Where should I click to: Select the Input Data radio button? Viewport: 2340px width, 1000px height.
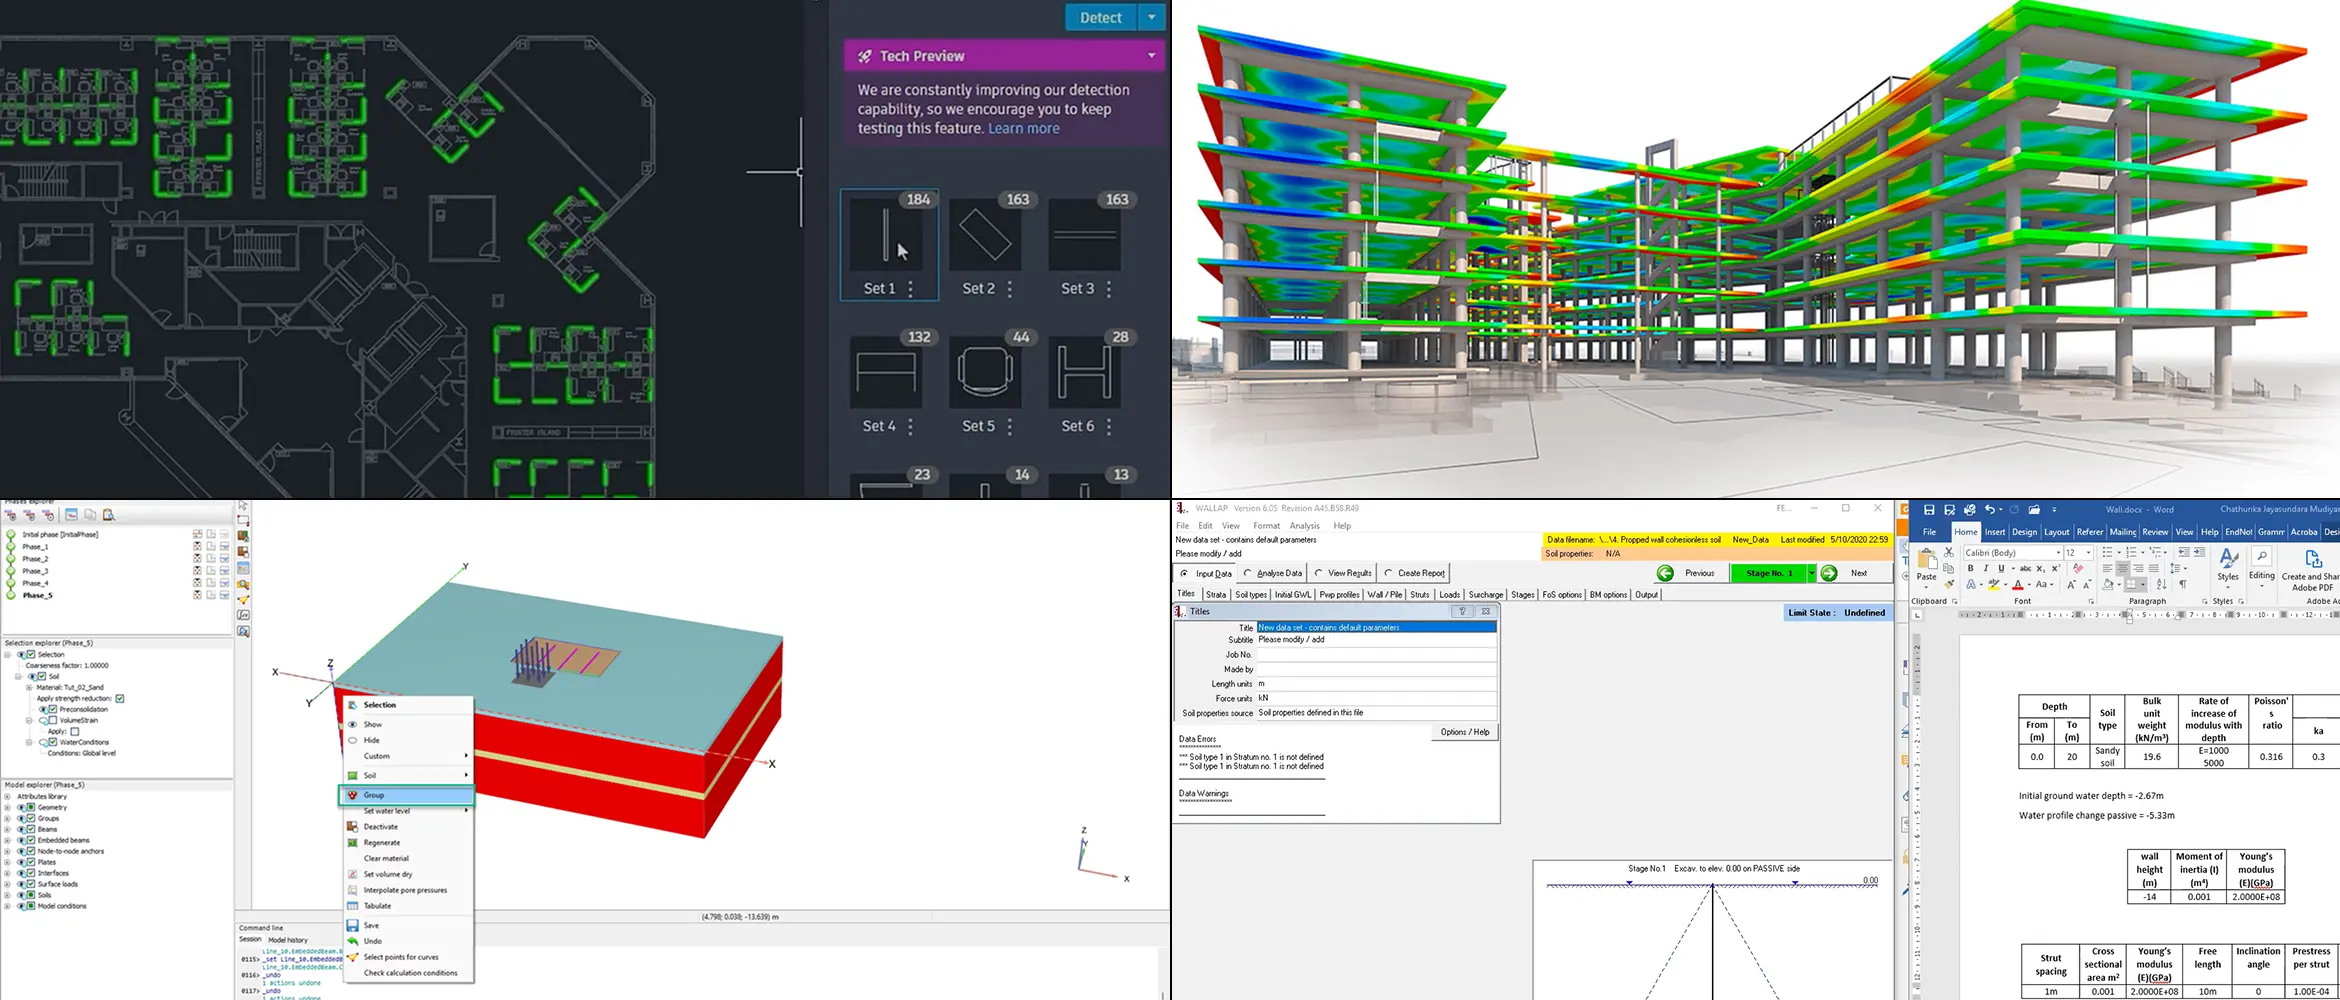point(1184,574)
